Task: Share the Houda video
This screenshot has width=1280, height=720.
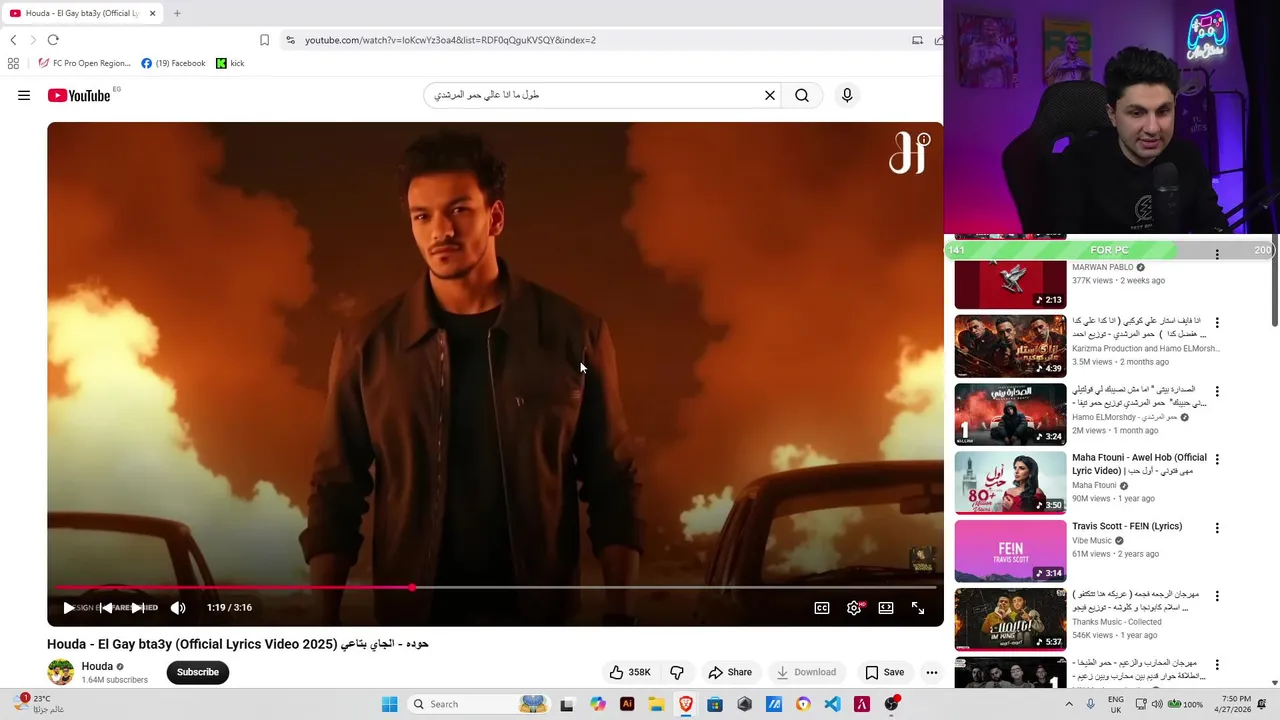Action: tap(730, 672)
